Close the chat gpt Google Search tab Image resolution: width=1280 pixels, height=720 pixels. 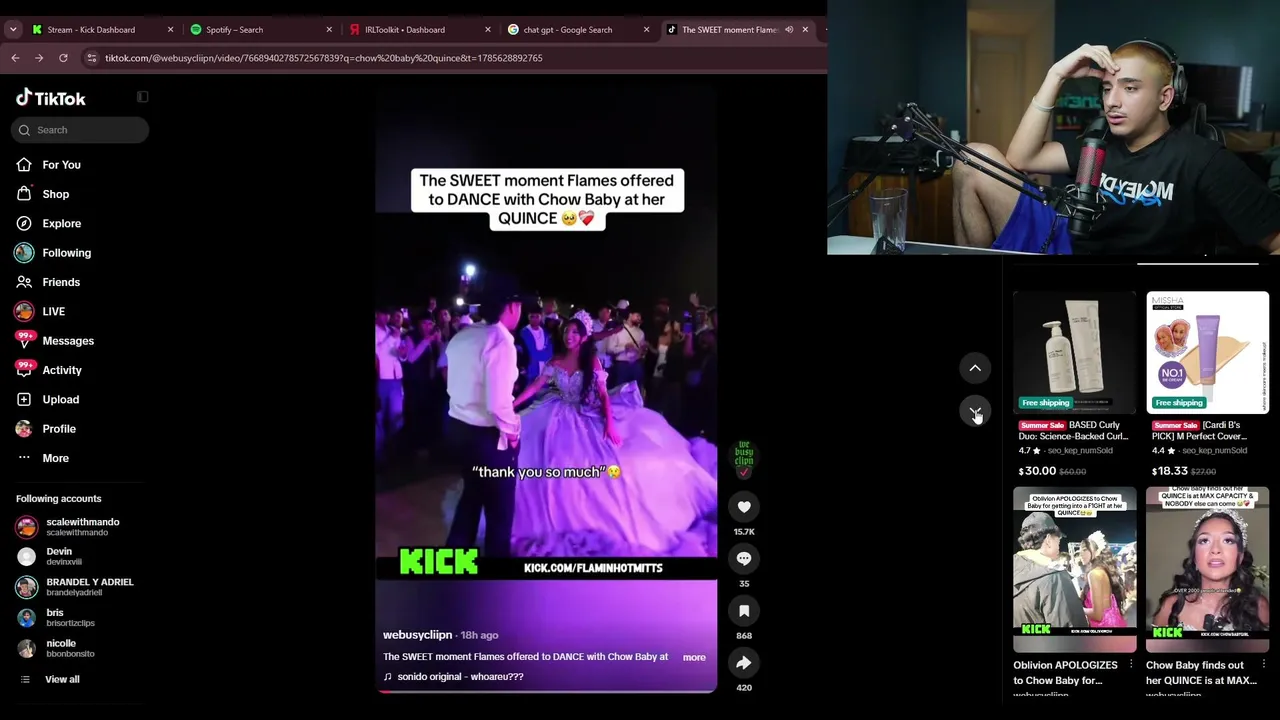tap(646, 30)
